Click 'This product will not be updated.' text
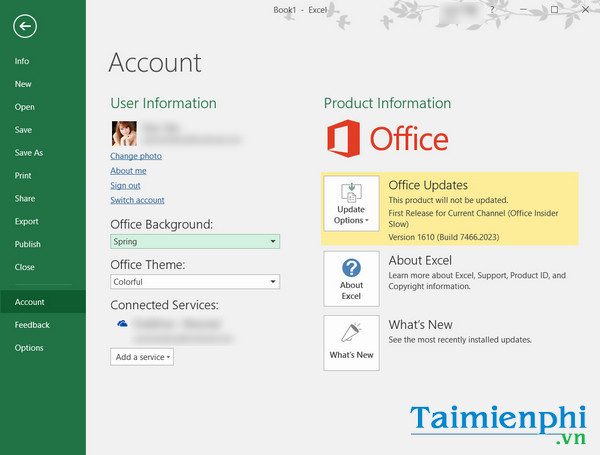The height and width of the screenshot is (455, 600). click(448, 200)
